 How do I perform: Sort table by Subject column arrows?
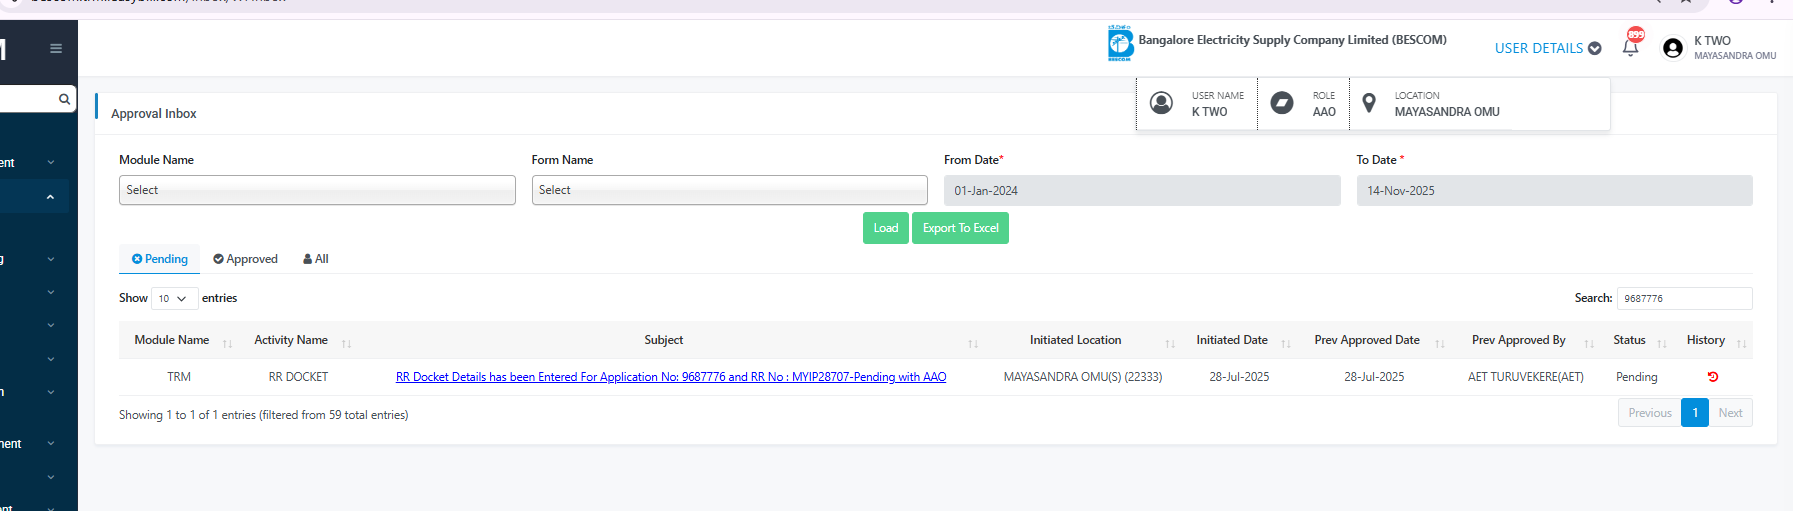(x=973, y=343)
